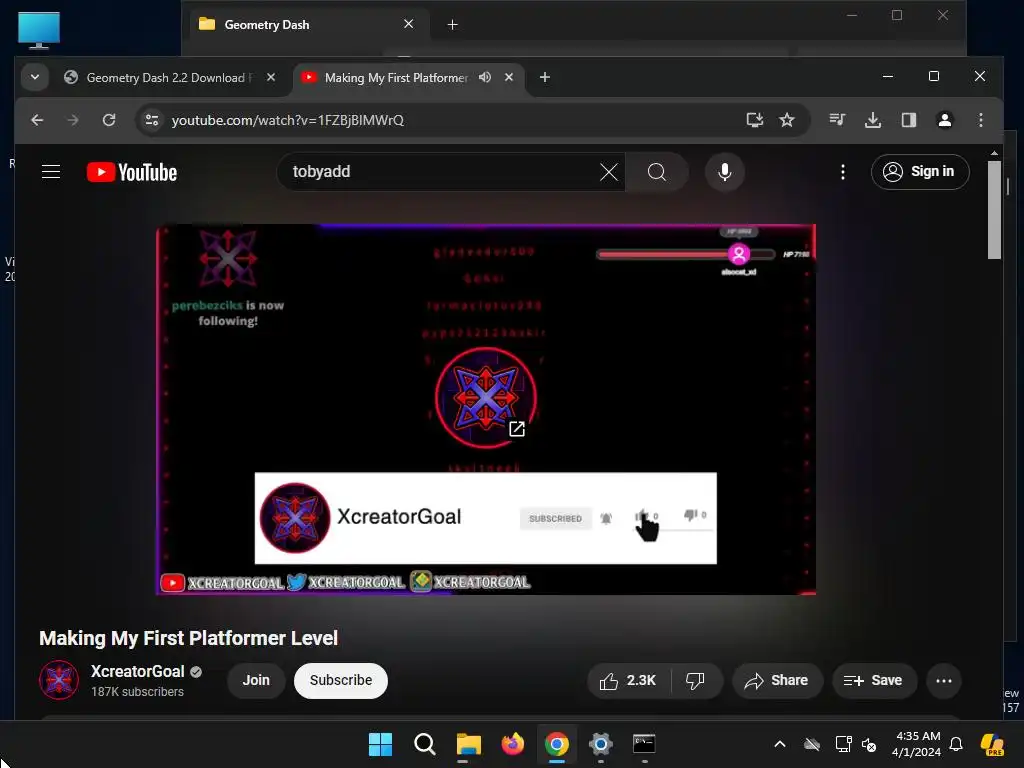Expand the tab search dropdown
Screen dimensions: 1024x768
(35, 78)
